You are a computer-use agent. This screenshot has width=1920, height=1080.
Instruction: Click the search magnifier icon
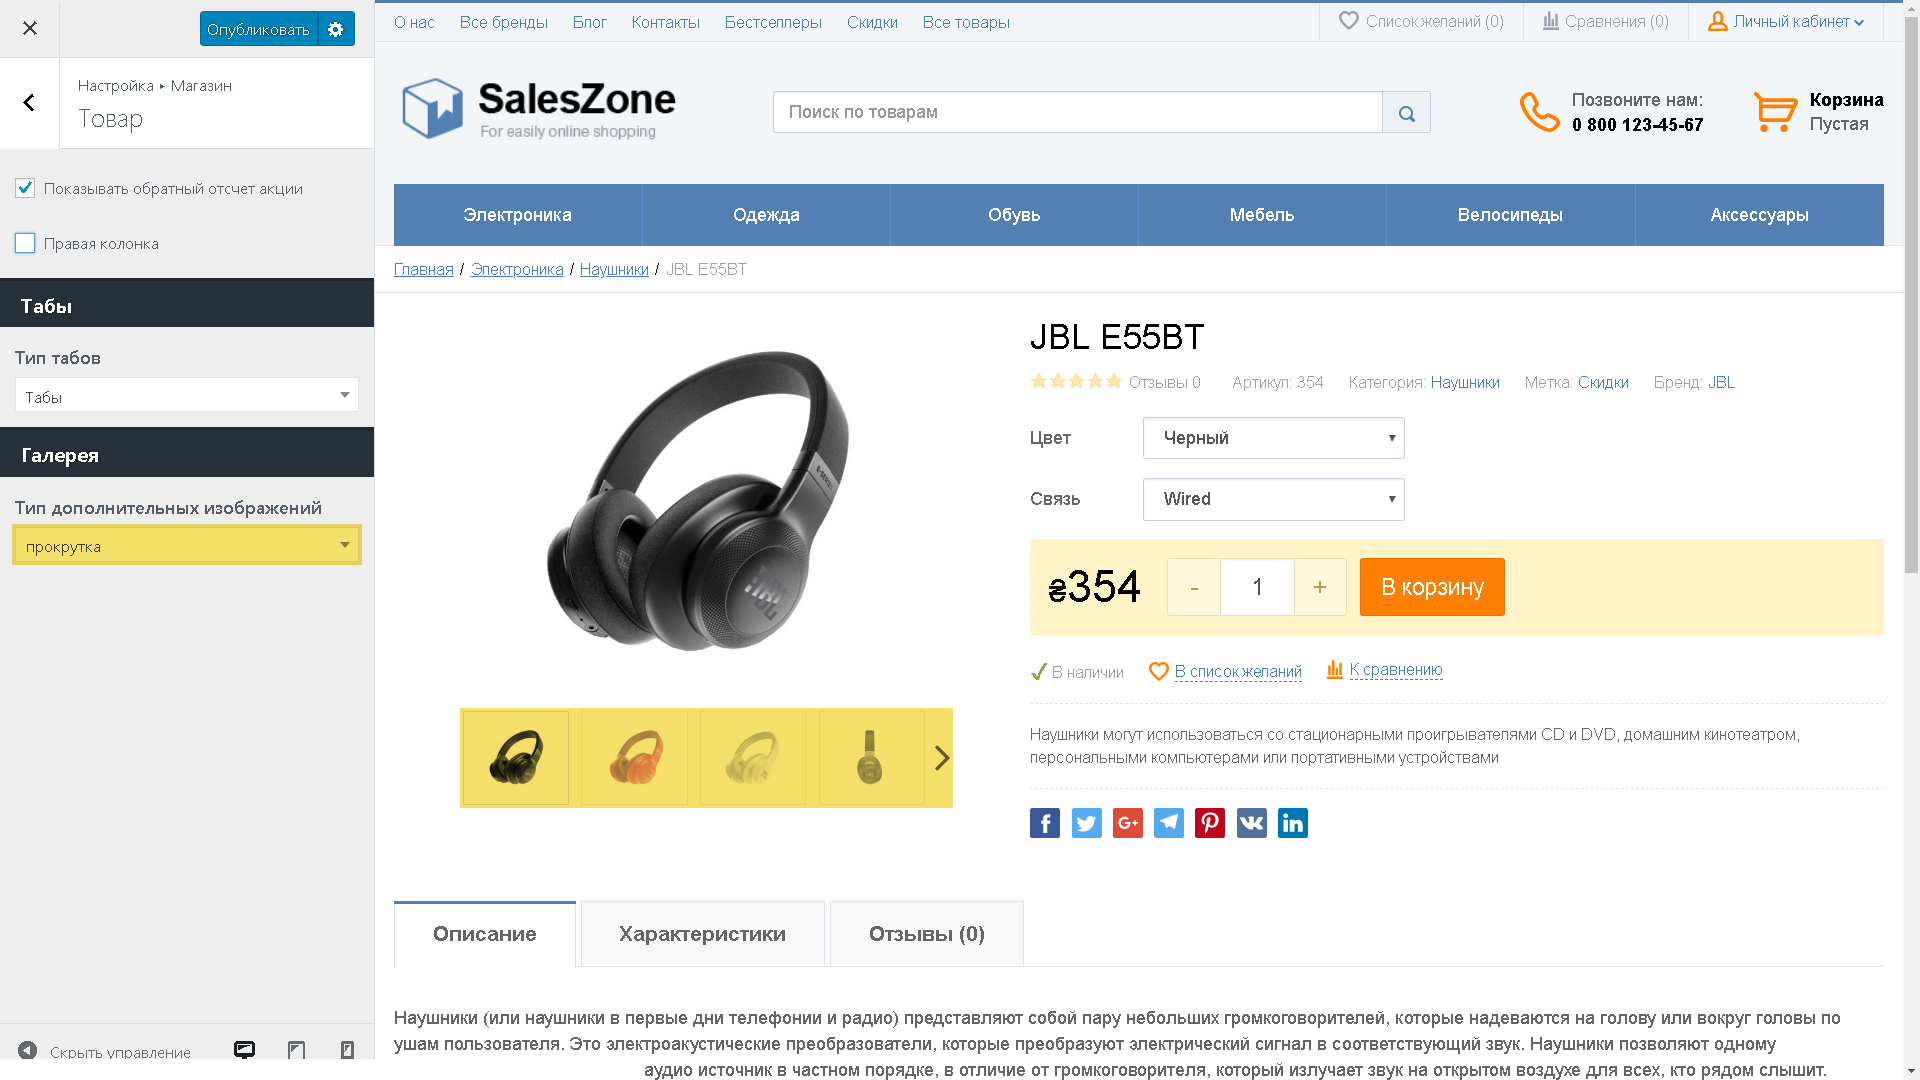[x=1406, y=113]
